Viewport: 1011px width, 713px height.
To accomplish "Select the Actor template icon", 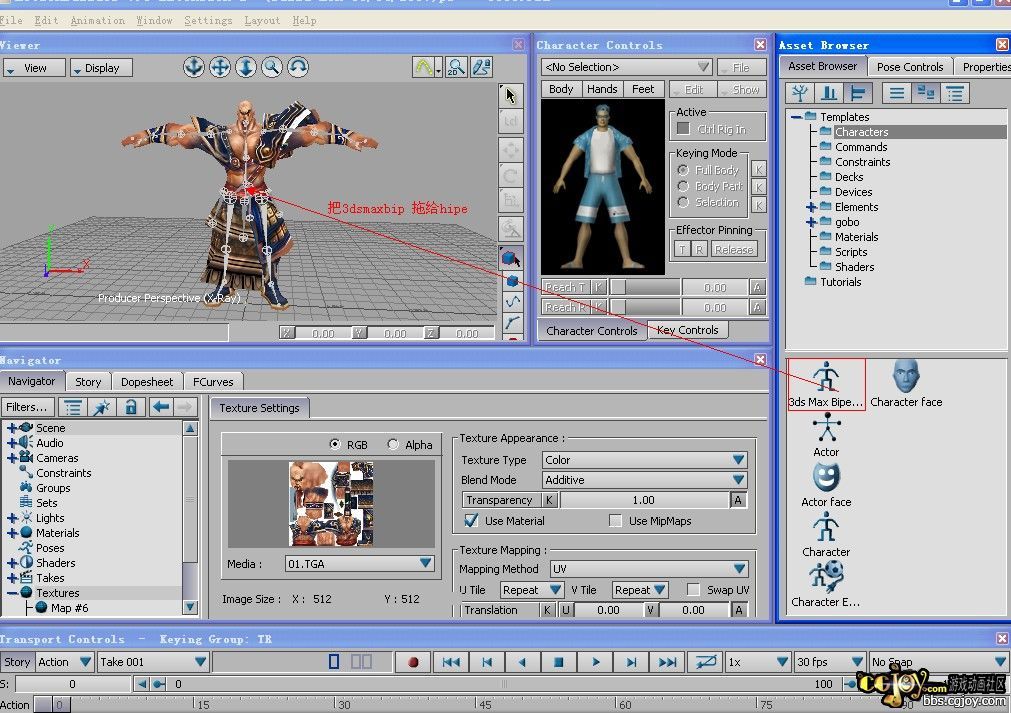I will (826, 435).
